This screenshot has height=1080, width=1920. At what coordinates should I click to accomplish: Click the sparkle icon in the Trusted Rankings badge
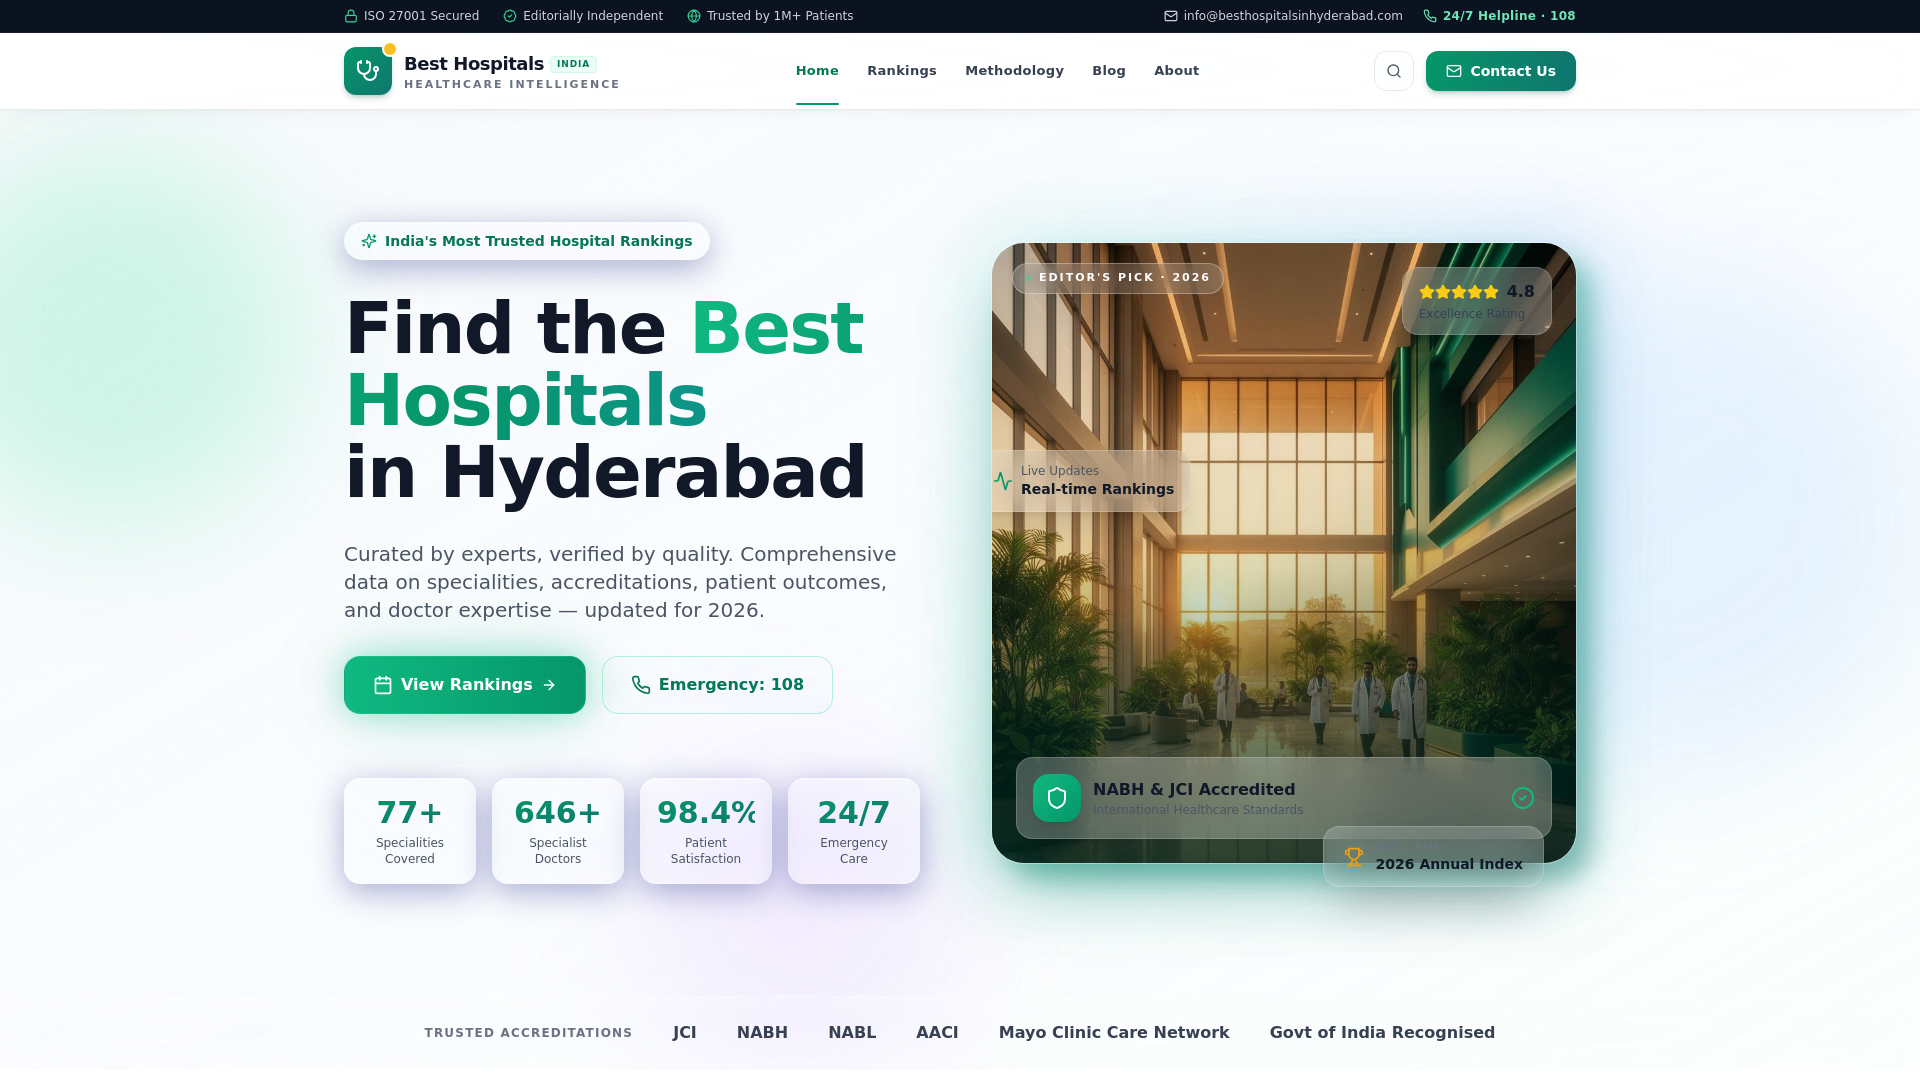pos(369,241)
